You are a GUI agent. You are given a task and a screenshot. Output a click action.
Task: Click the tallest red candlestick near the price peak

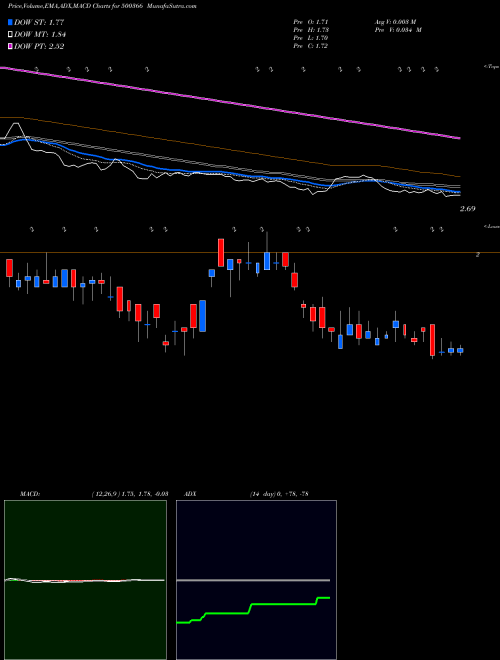point(221,253)
